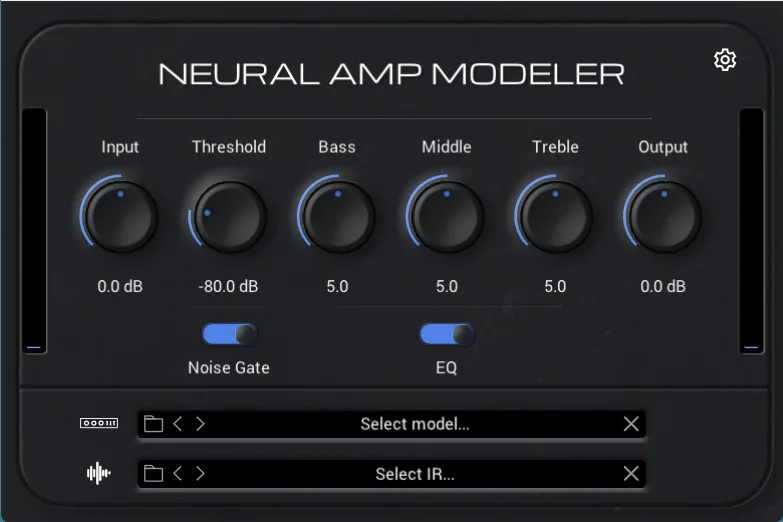Image resolution: width=783 pixels, height=522 pixels.
Task: Click the amp model icon beside model selector
Action: (99, 423)
